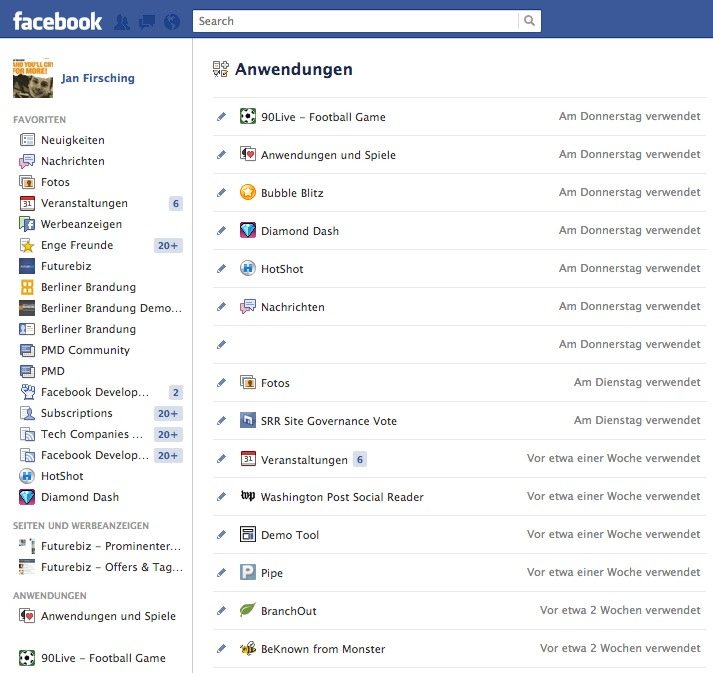Edit BeKnown from Monster pencil
This screenshot has height=673, width=713.
click(x=221, y=649)
